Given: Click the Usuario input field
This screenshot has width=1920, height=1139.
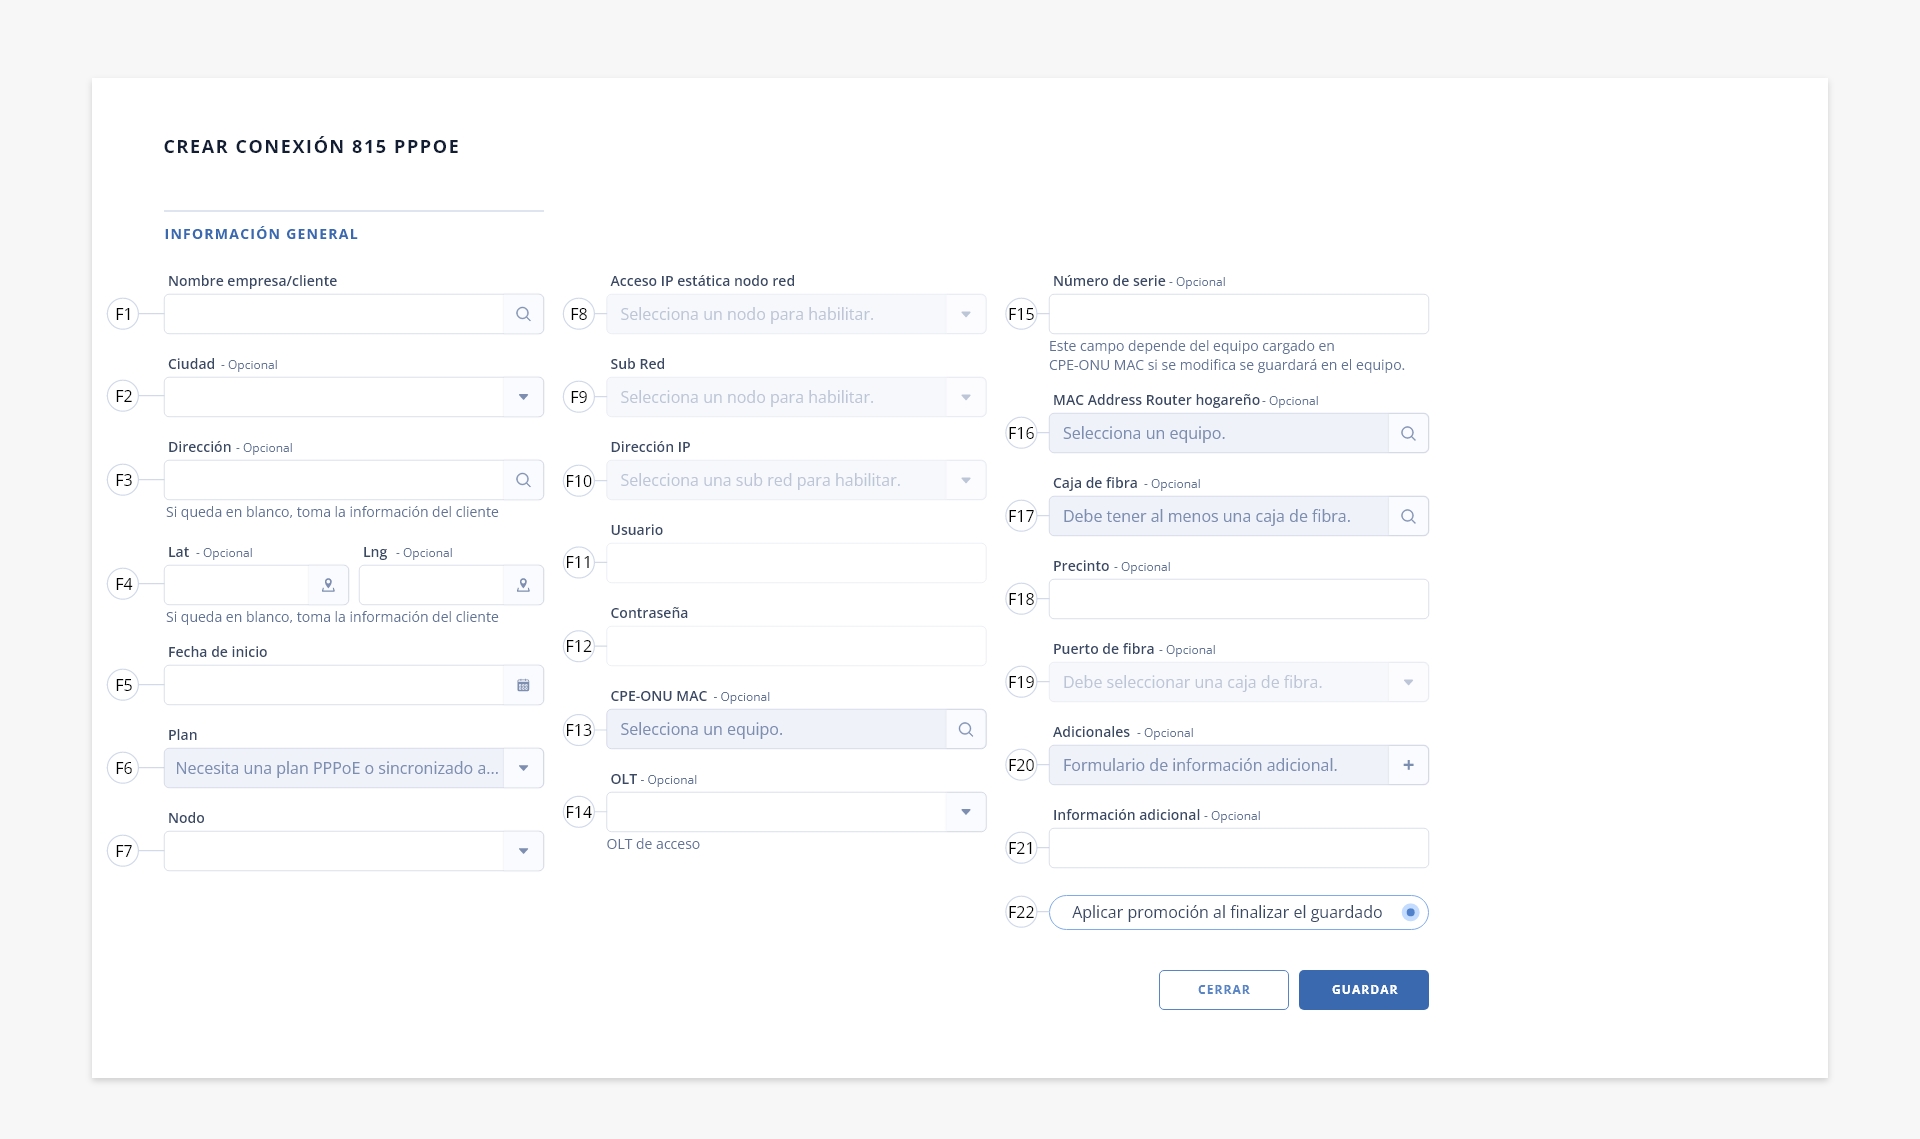Looking at the screenshot, I should click(x=796, y=563).
